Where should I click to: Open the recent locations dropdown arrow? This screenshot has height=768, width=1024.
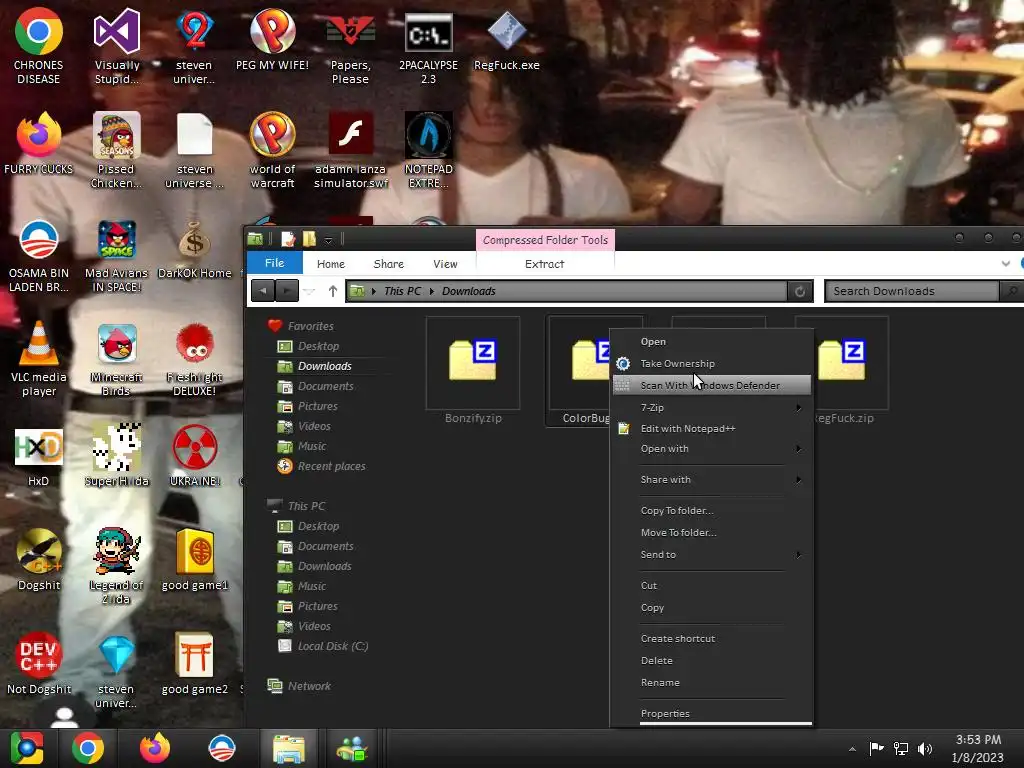[x=310, y=291]
